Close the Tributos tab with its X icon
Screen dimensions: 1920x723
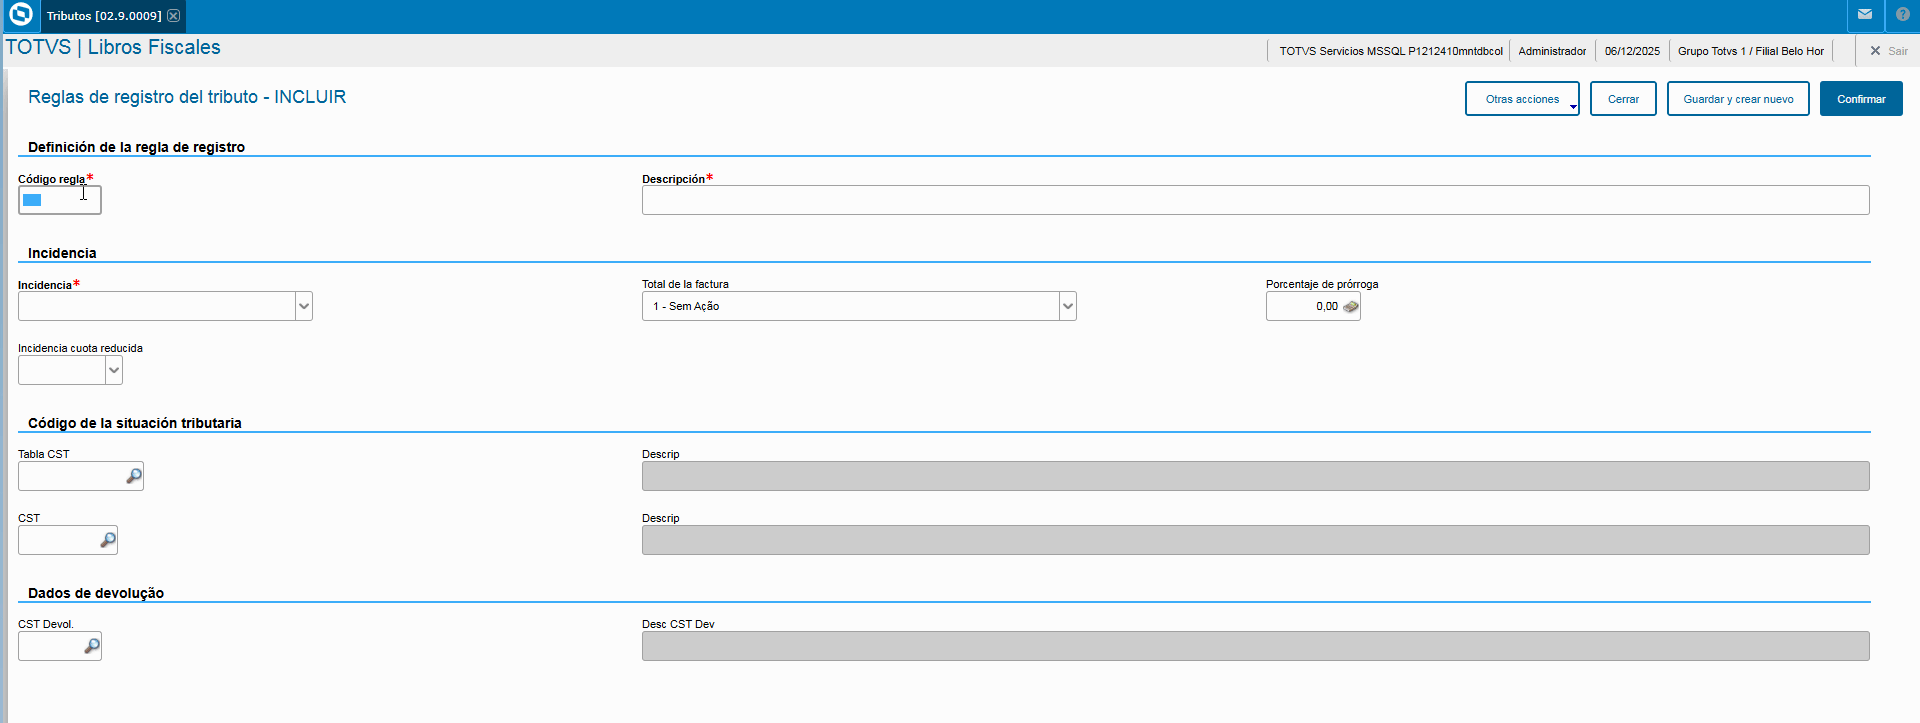pos(174,16)
